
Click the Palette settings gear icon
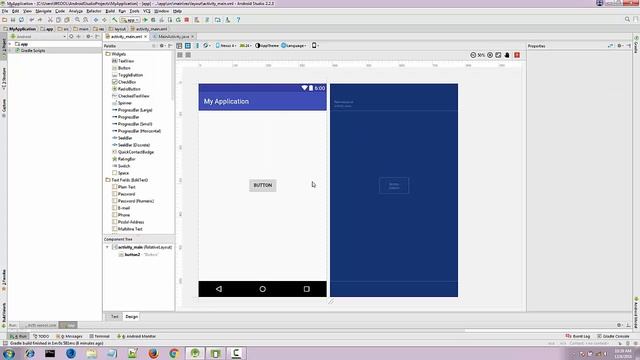(x=162, y=46)
